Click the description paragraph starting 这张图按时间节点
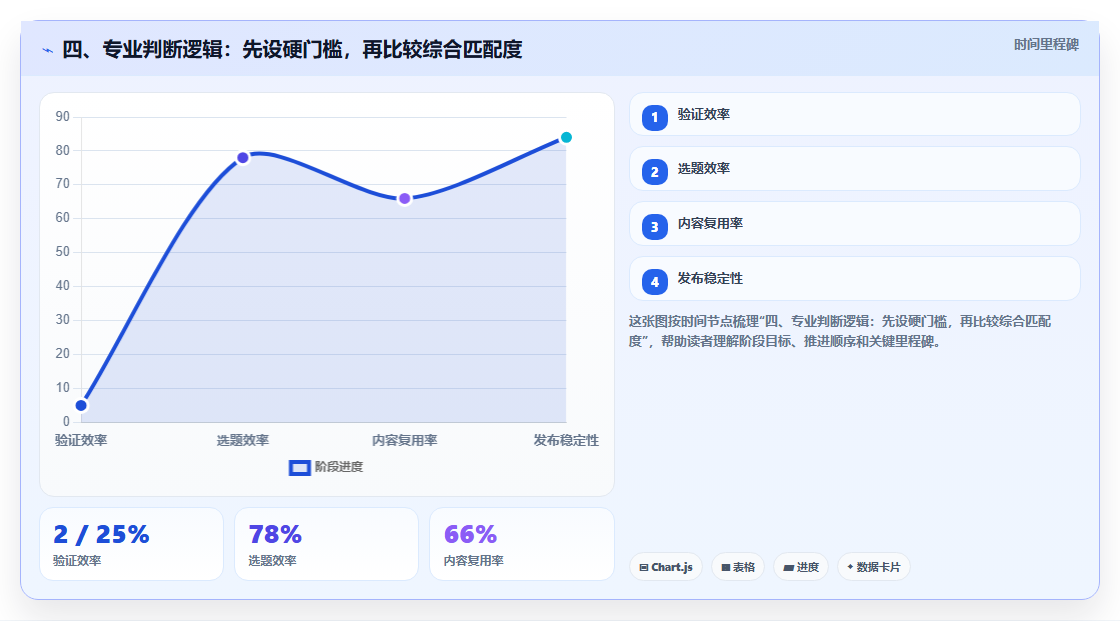Screen dimensions: 1120x621 [840, 331]
